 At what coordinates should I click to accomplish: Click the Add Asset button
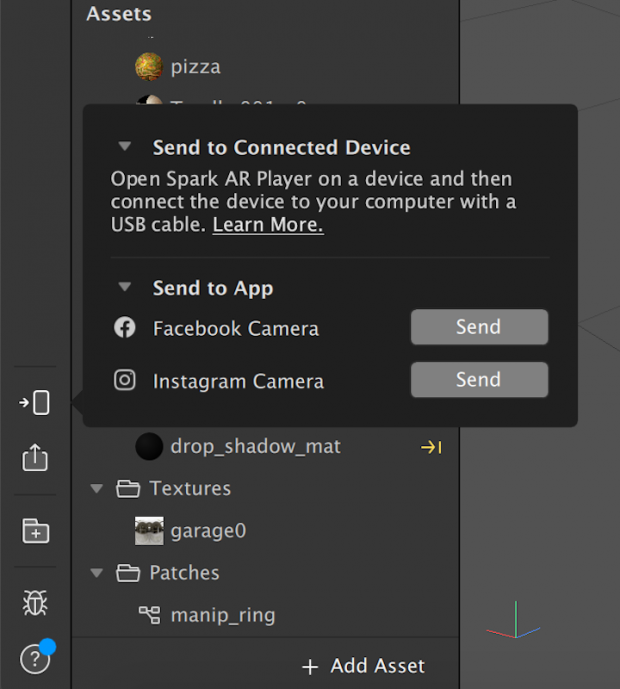(x=364, y=666)
